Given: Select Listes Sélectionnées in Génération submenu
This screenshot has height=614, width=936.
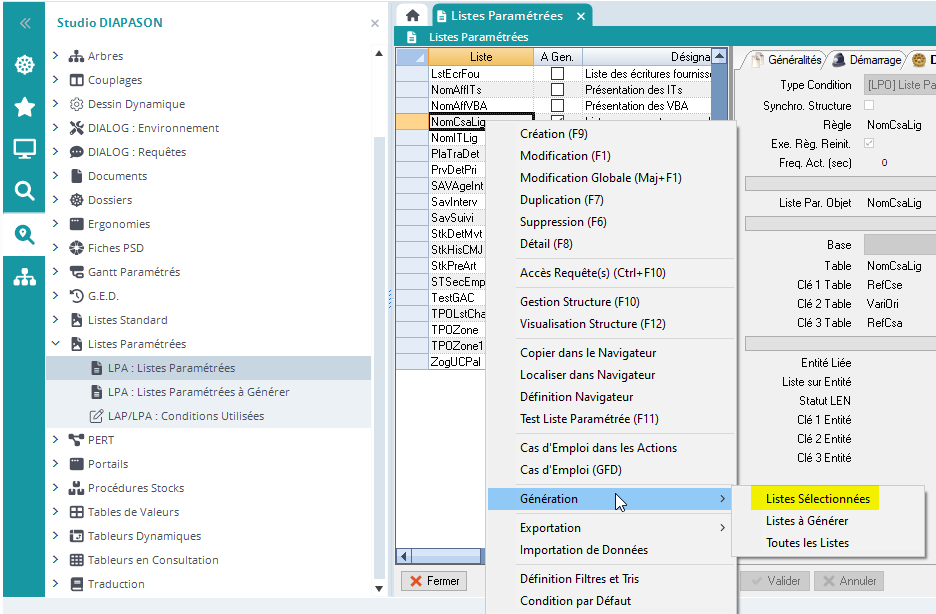Looking at the screenshot, I should point(817,499).
